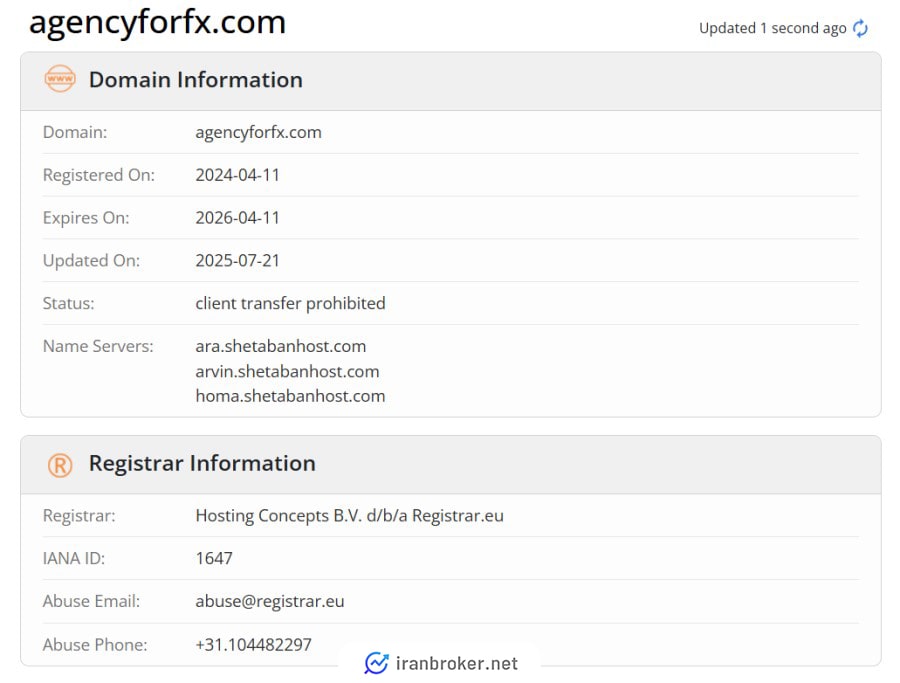Screen dimensions: 900x683
Task: Click the agencyforfx.com domain value
Action: tap(258, 133)
